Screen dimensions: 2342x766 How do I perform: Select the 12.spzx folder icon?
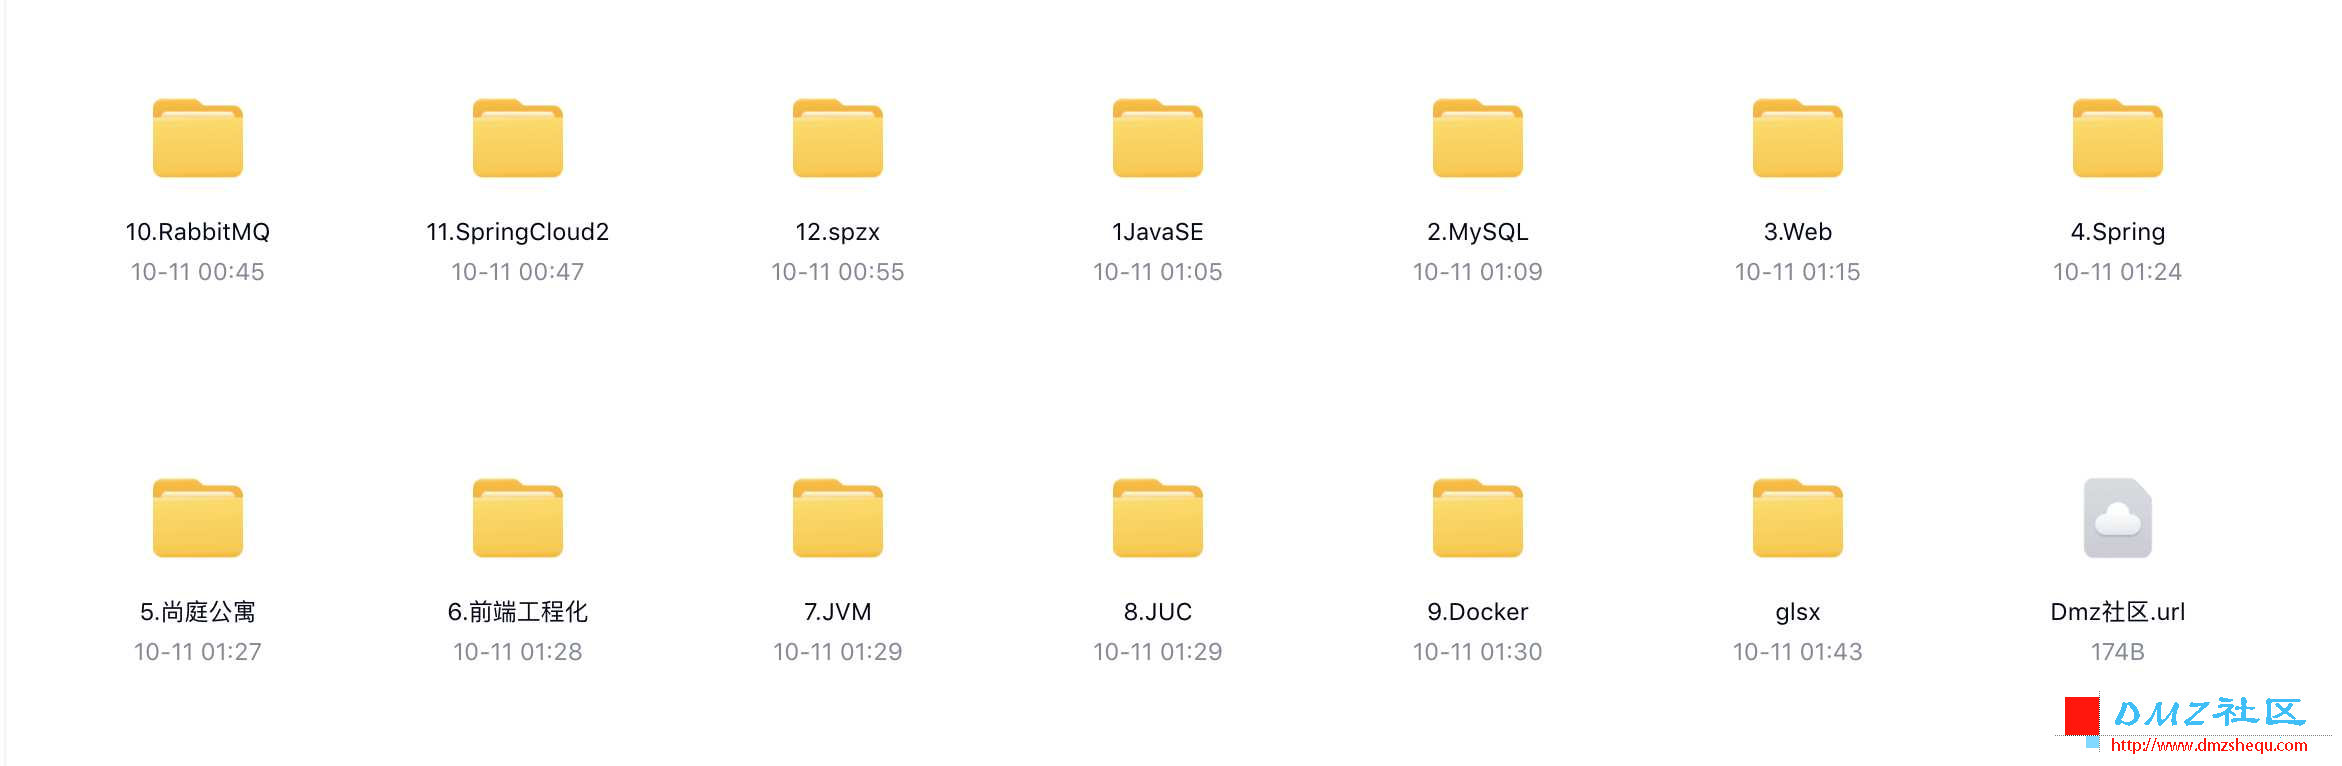(x=838, y=138)
